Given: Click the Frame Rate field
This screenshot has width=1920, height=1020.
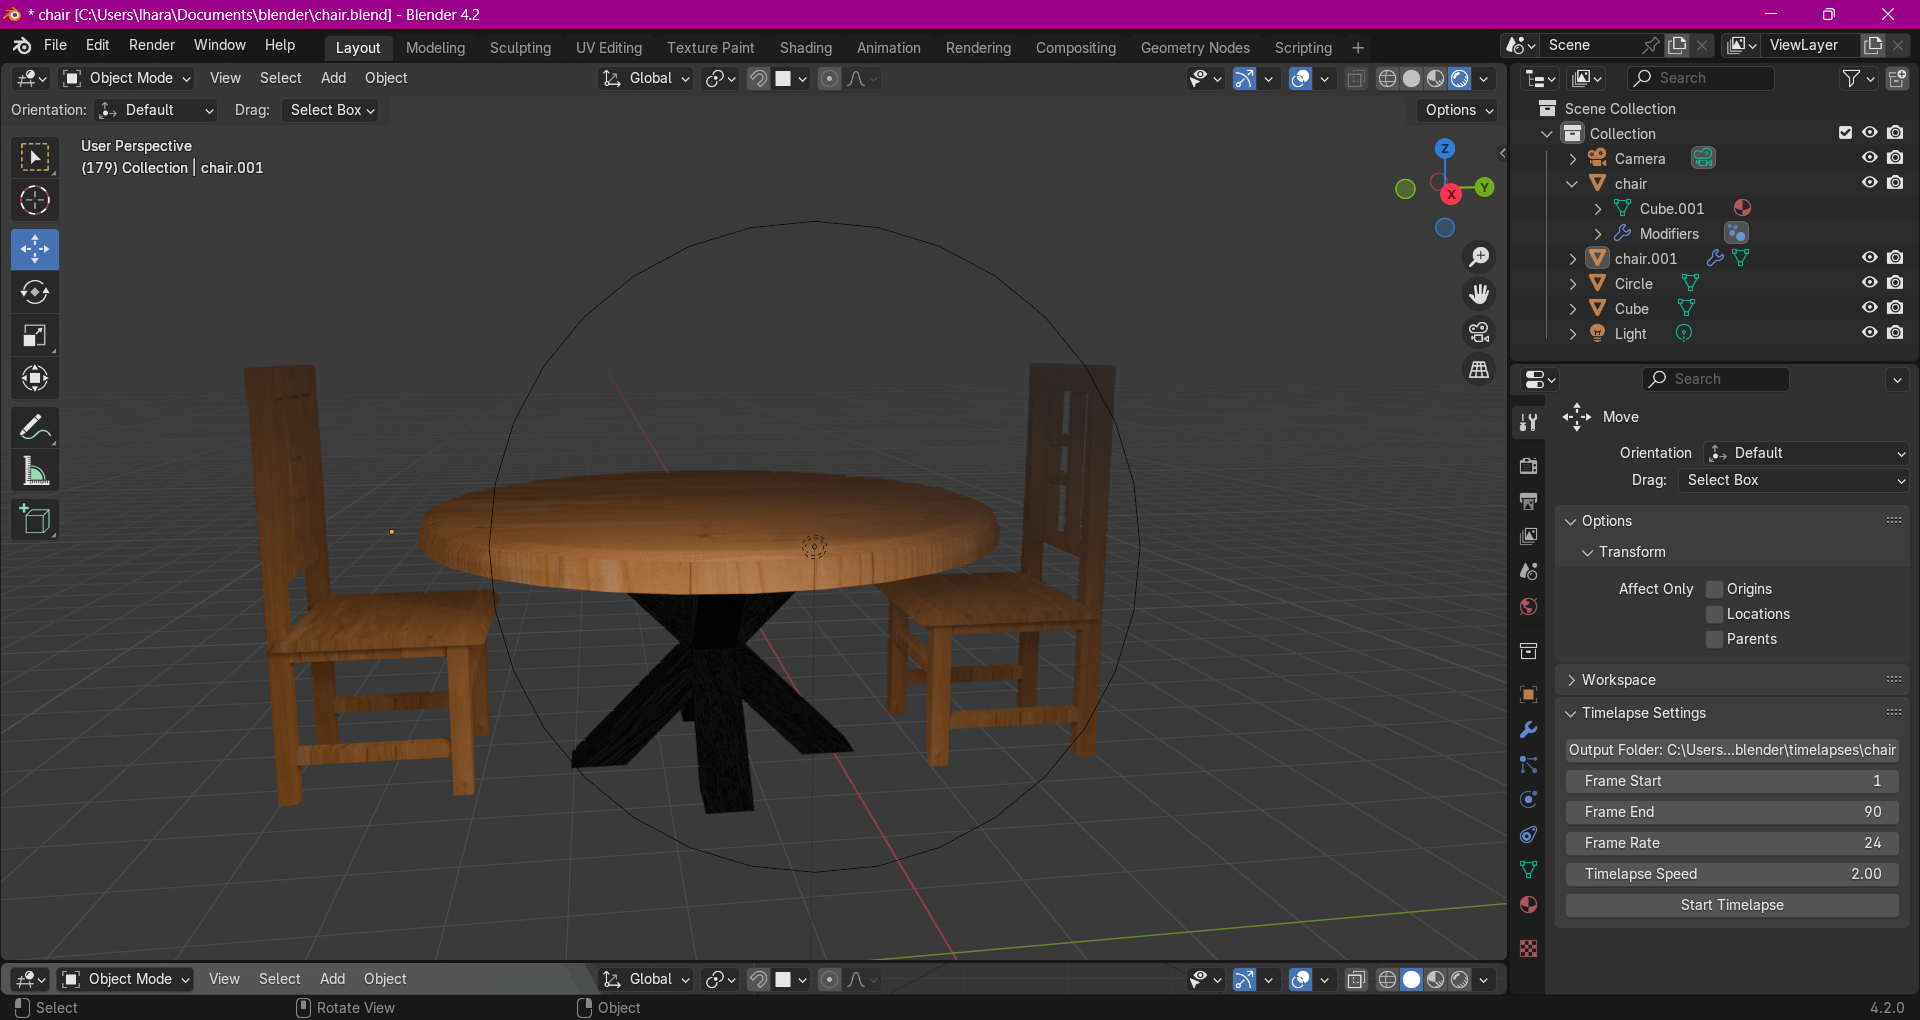Looking at the screenshot, I should coord(1732,843).
